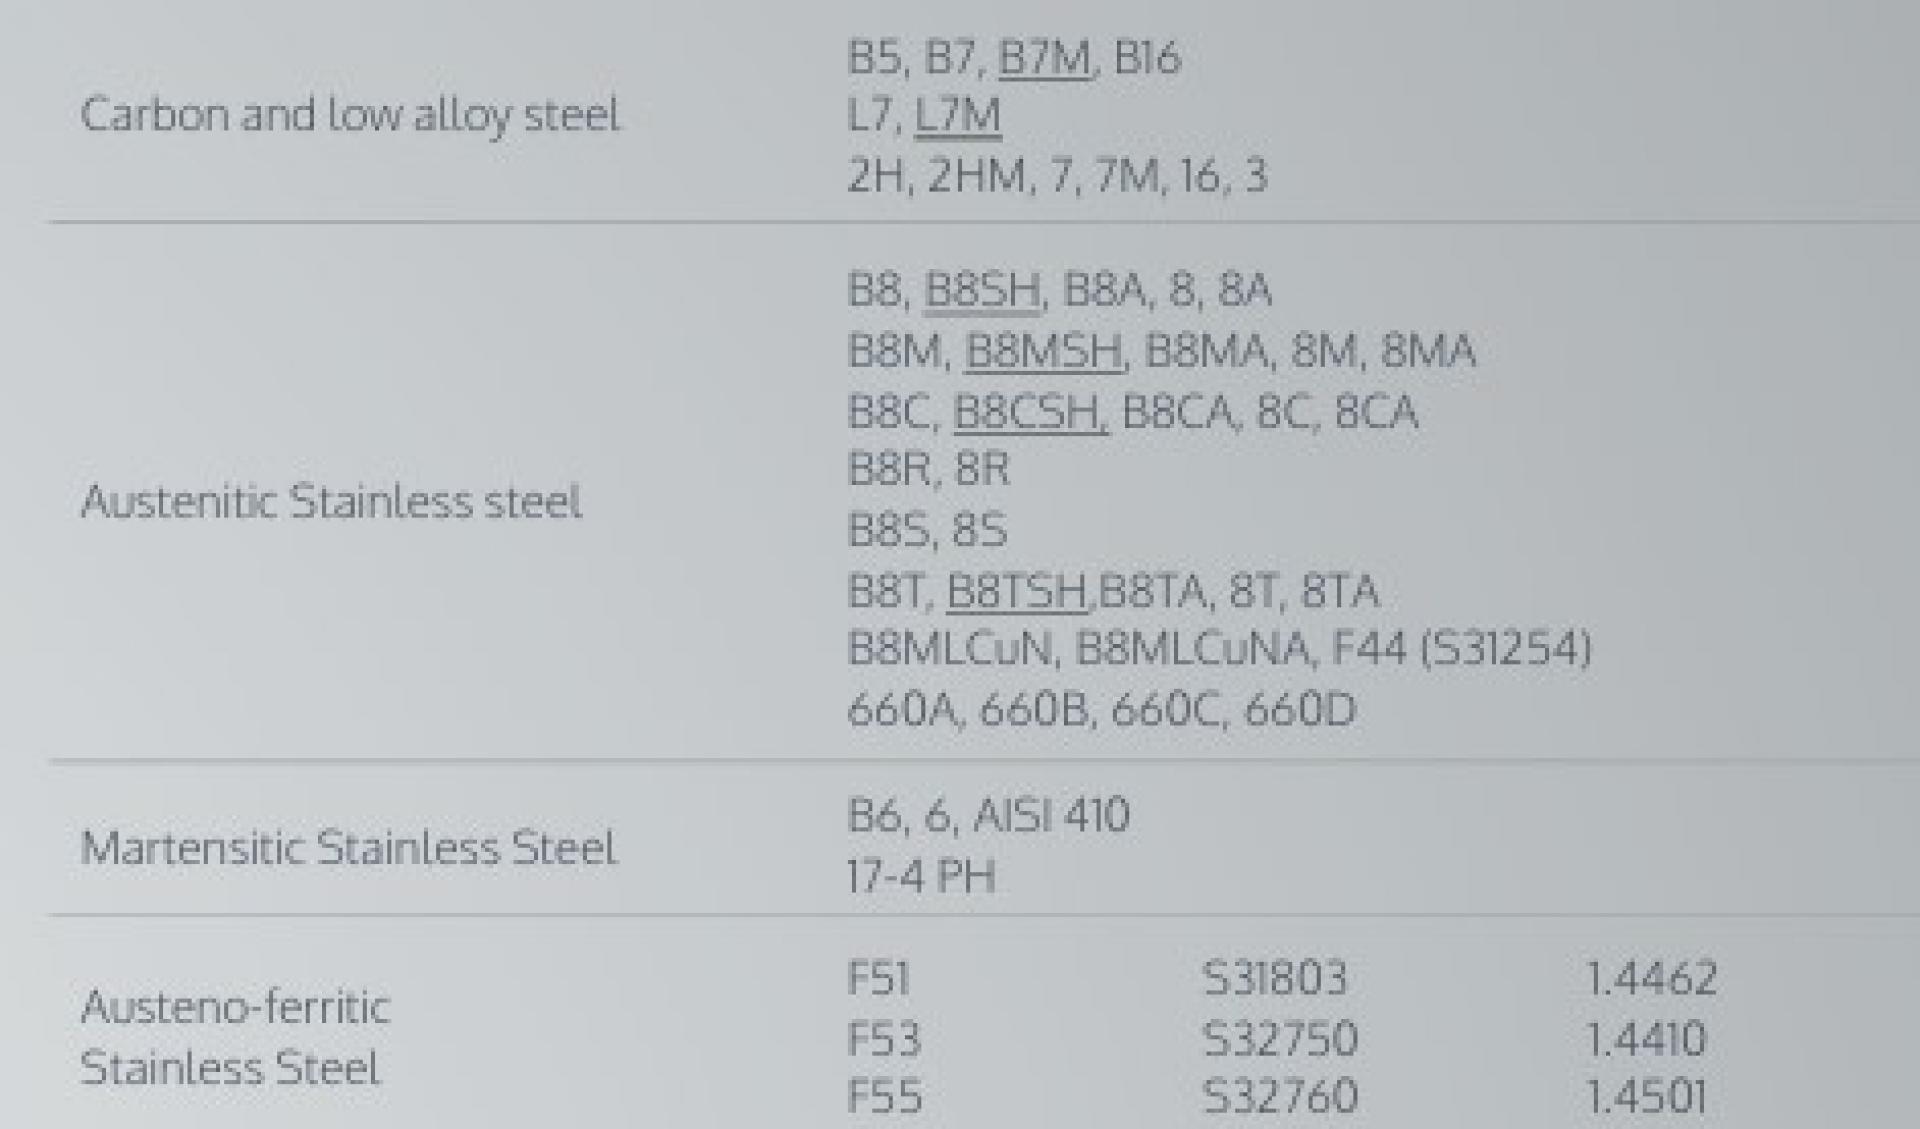The image size is (1920, 1129).
Task: Select the 1.4501 material number
Action: coord(1646,1096)
